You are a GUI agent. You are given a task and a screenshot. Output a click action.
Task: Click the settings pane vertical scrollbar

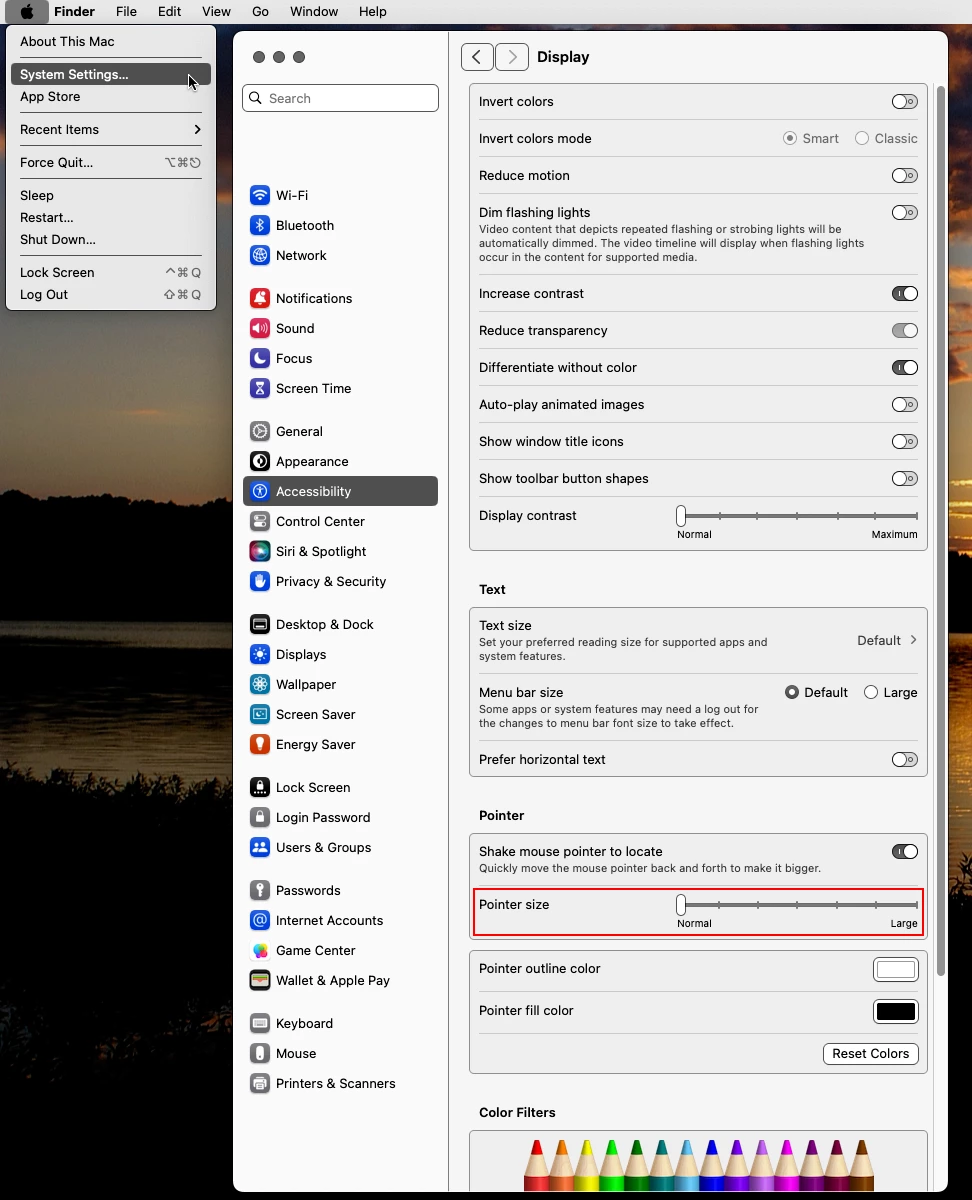941,530
